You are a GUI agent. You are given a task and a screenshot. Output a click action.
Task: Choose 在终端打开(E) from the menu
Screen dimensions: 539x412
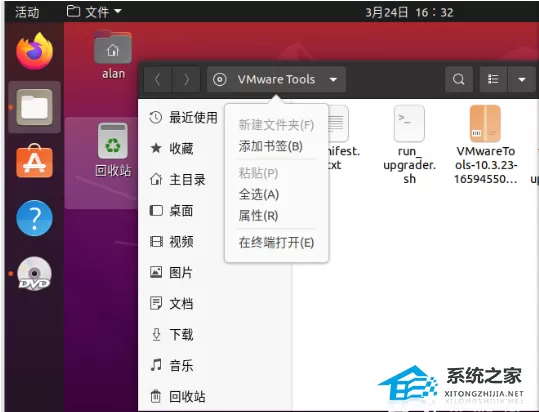[x=276, y=243]
